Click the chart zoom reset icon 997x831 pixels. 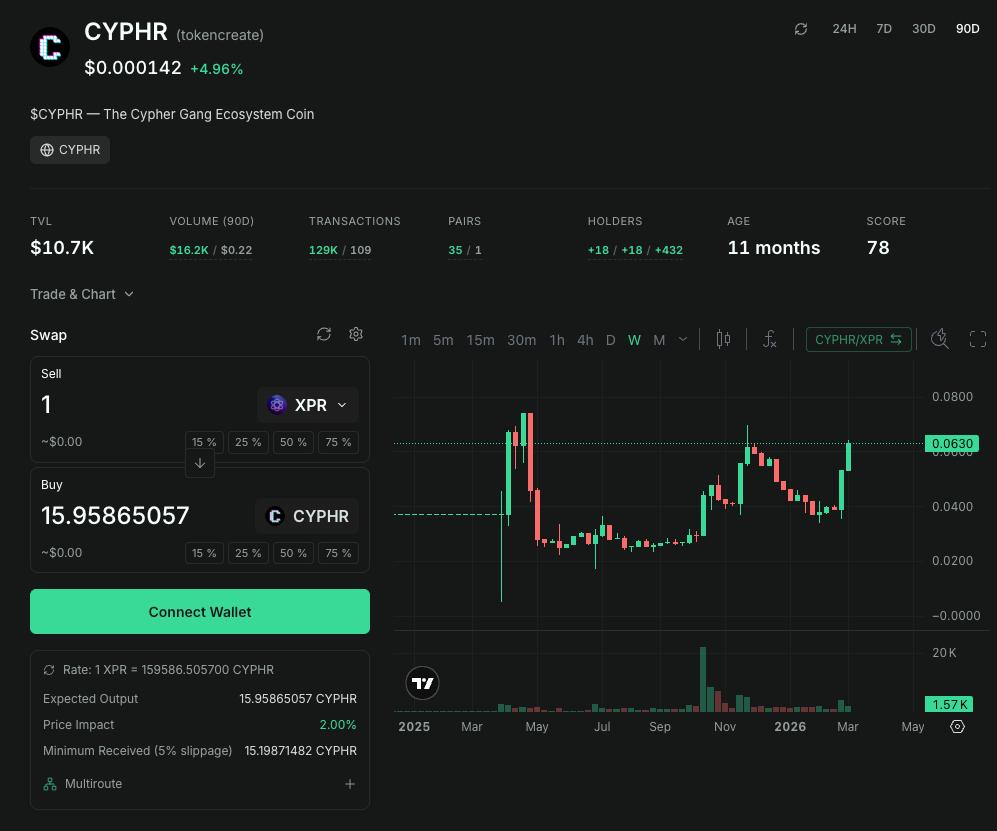click(x=940, y=339)
